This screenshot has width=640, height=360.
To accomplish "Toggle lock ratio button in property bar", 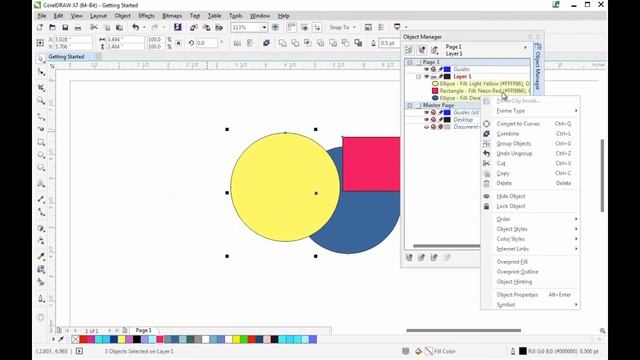I will (178, 43).
